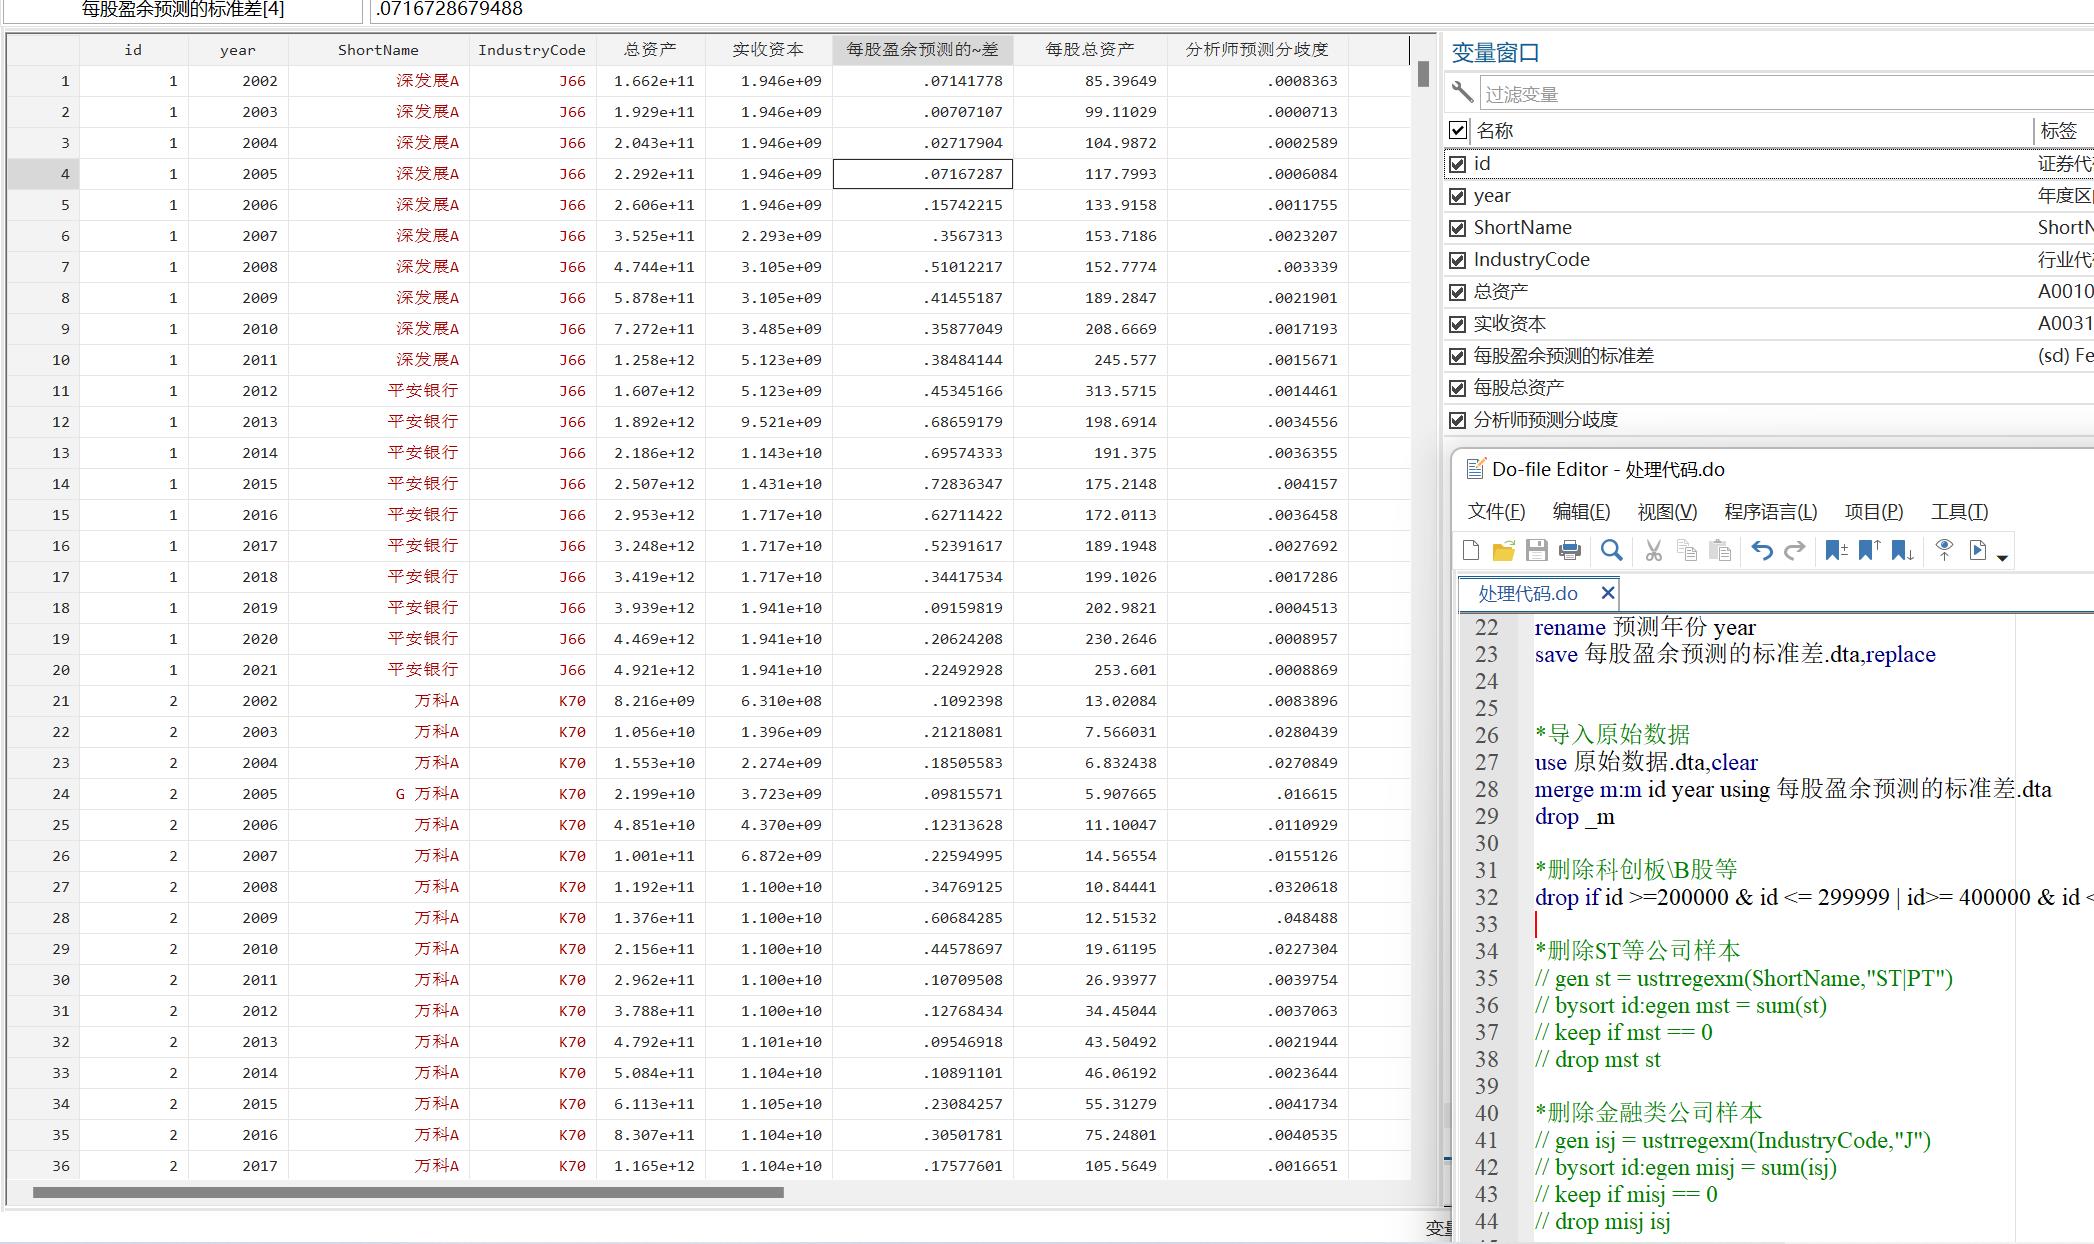
Task: Click the execute do-file run icon
Action: point(1977,550)
